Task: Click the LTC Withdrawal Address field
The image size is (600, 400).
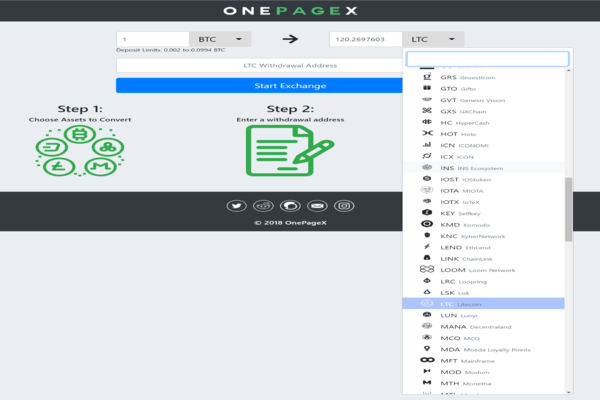Action: [x=259, y=65]
